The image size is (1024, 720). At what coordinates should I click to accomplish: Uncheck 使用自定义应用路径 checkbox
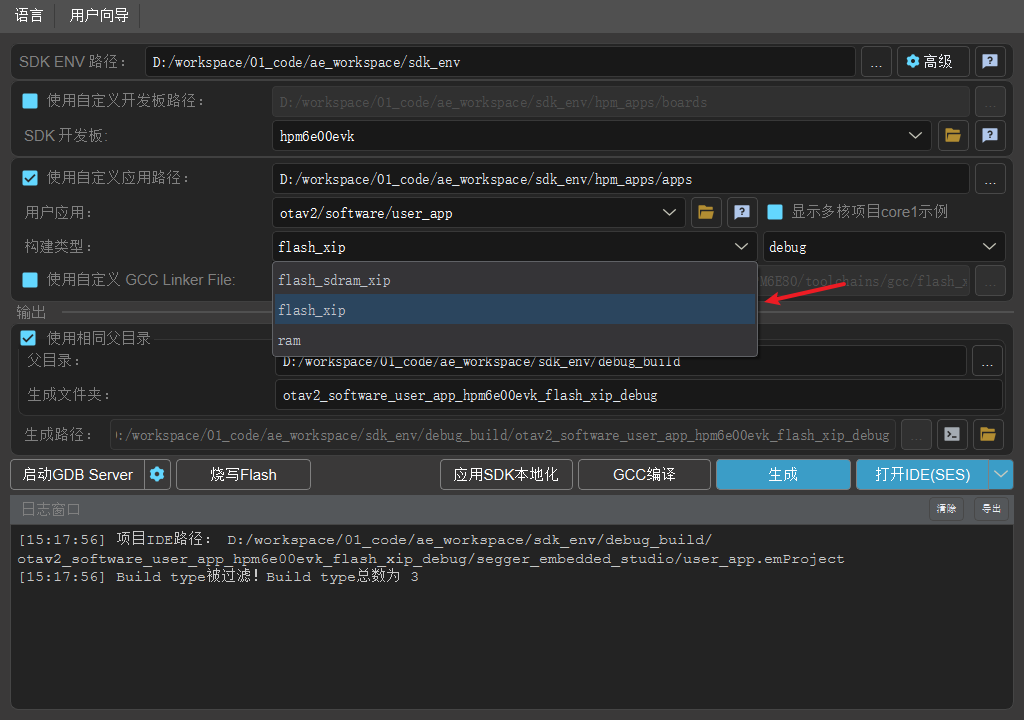(30, 178)
